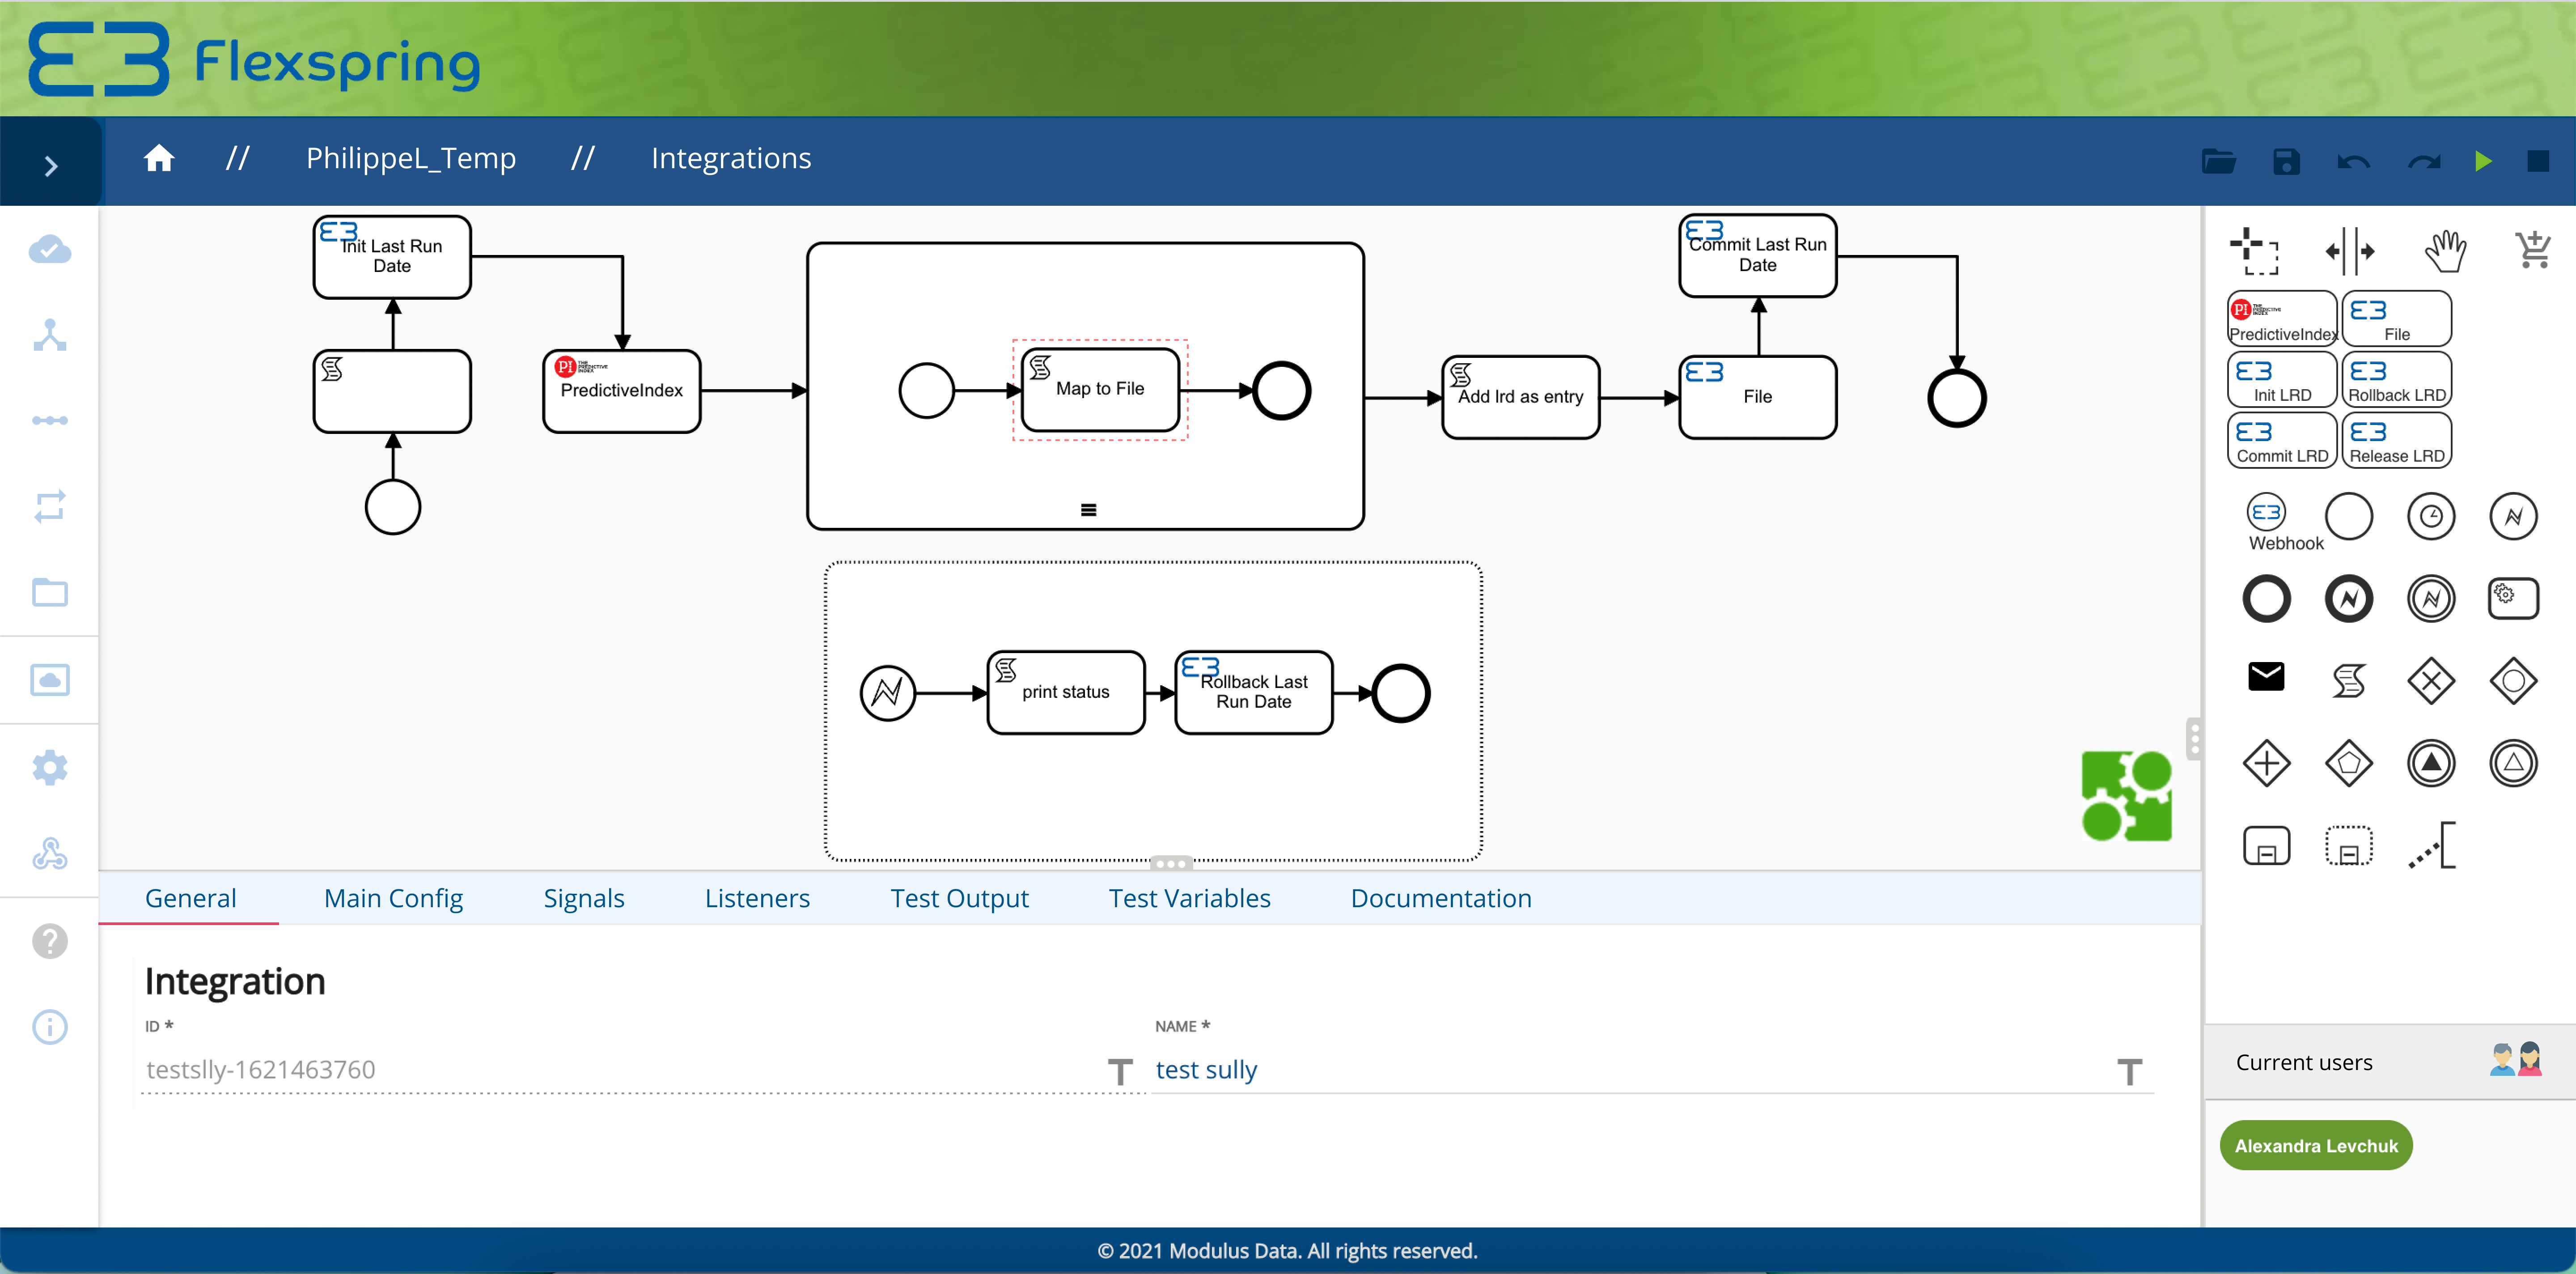Switch to the Test Variables tab
The height and width of the screenshot is (1274, 2576).
(1189, 899)
